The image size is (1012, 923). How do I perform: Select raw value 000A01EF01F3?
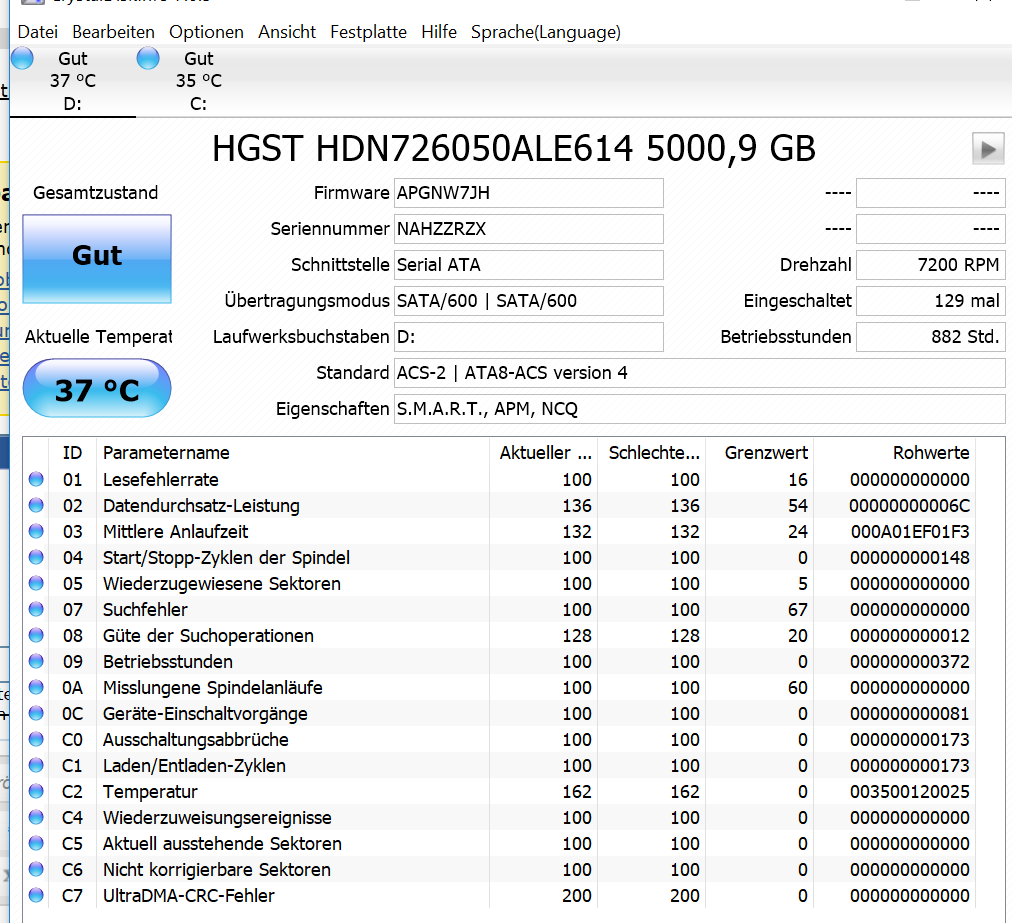(910, 532)
